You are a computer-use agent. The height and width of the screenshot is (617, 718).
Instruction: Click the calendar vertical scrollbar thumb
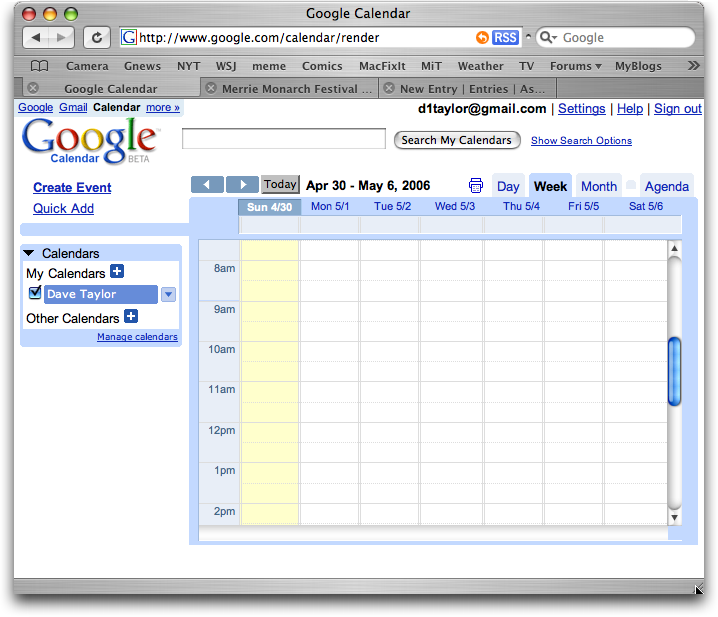pos(674,370)
